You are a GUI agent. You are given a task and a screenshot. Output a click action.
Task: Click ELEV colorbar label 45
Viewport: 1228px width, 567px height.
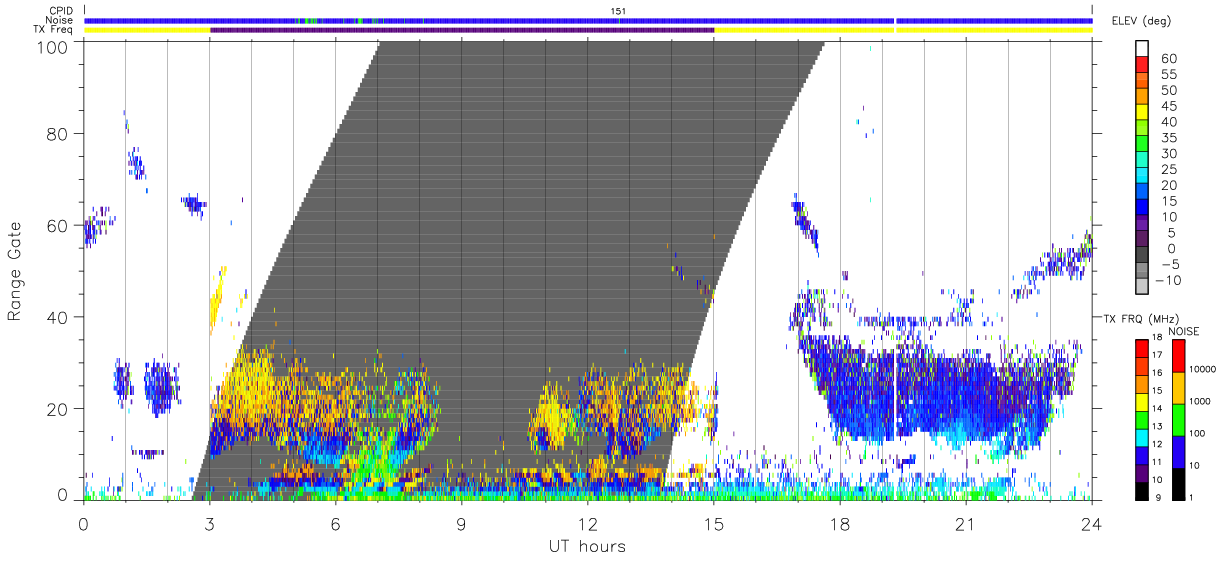pyautogui.click(x=1167, y=106)
